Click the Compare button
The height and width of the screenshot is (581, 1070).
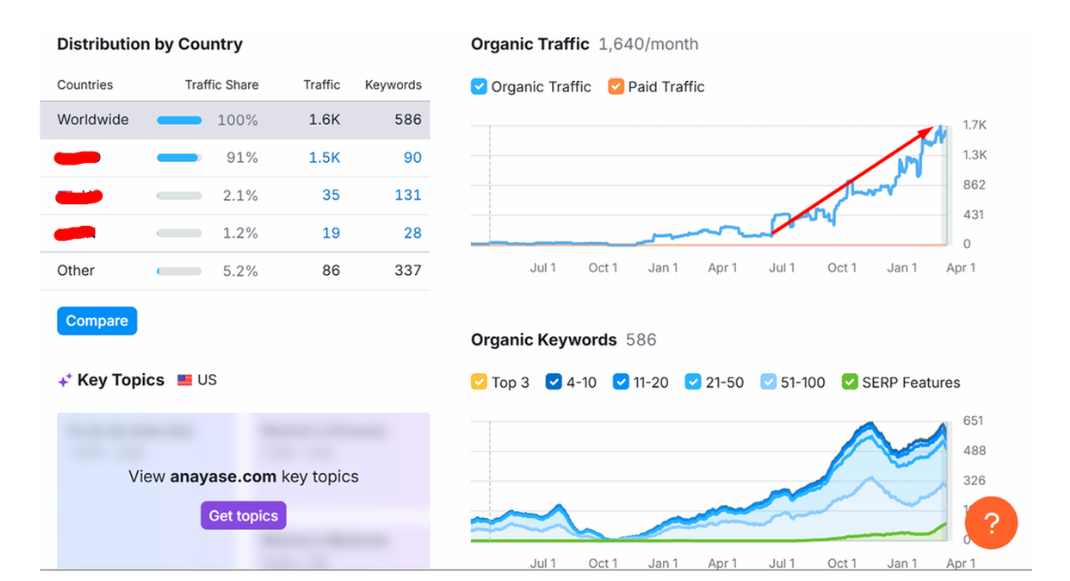pos(96,320)
